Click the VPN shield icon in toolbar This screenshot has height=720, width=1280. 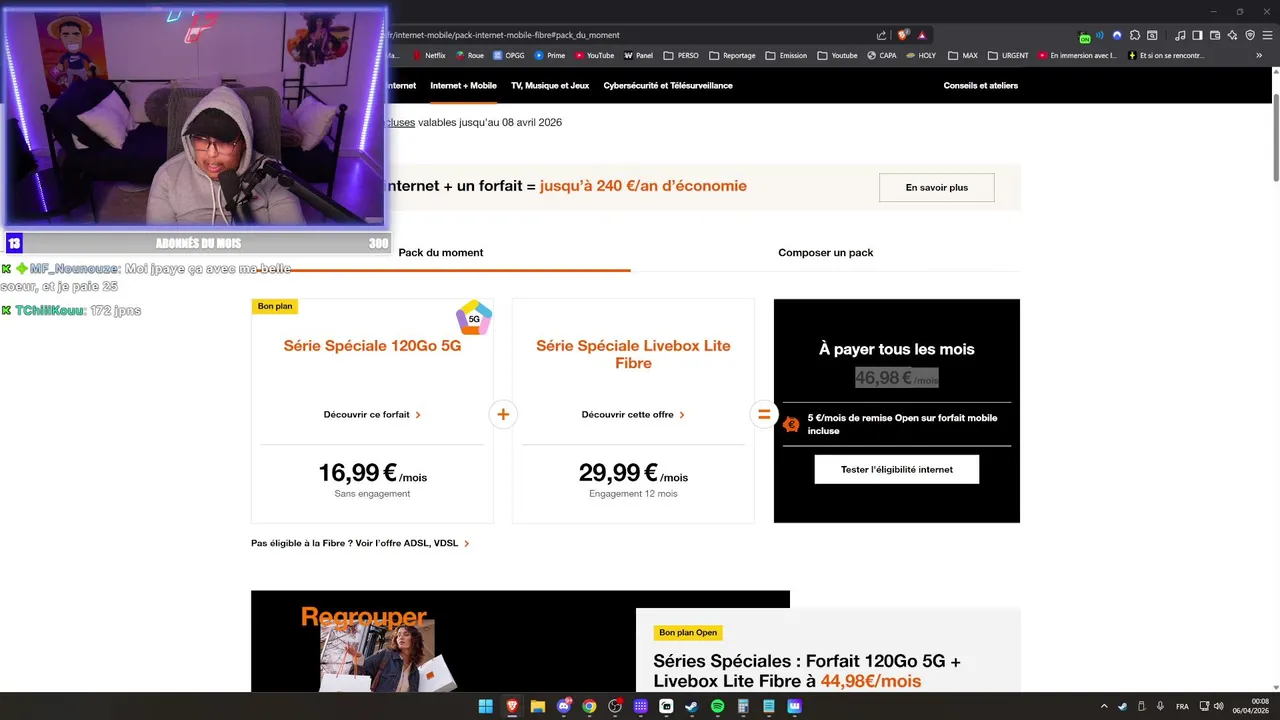(x=1250, y=35)
